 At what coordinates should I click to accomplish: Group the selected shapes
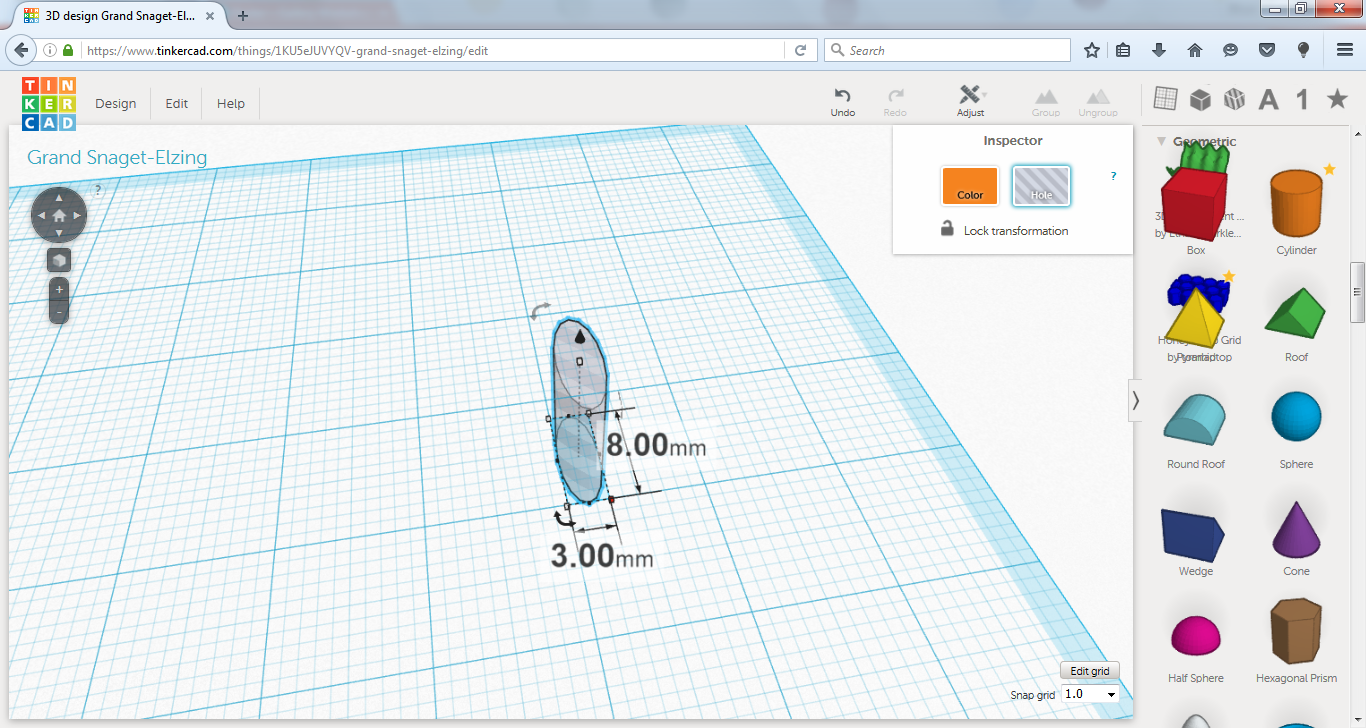pos(1046,102)
